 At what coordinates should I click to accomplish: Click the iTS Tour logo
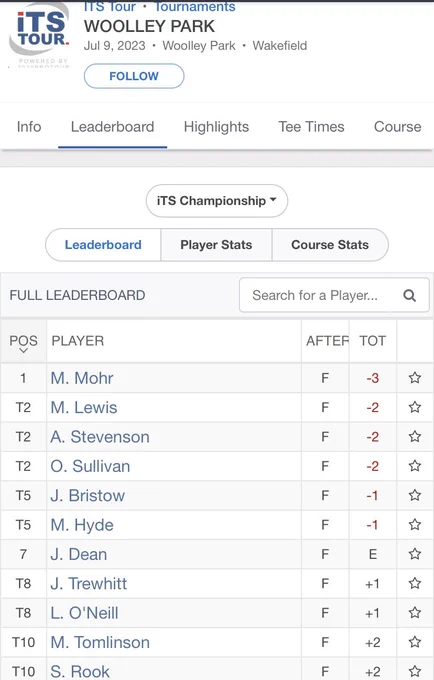40,34
